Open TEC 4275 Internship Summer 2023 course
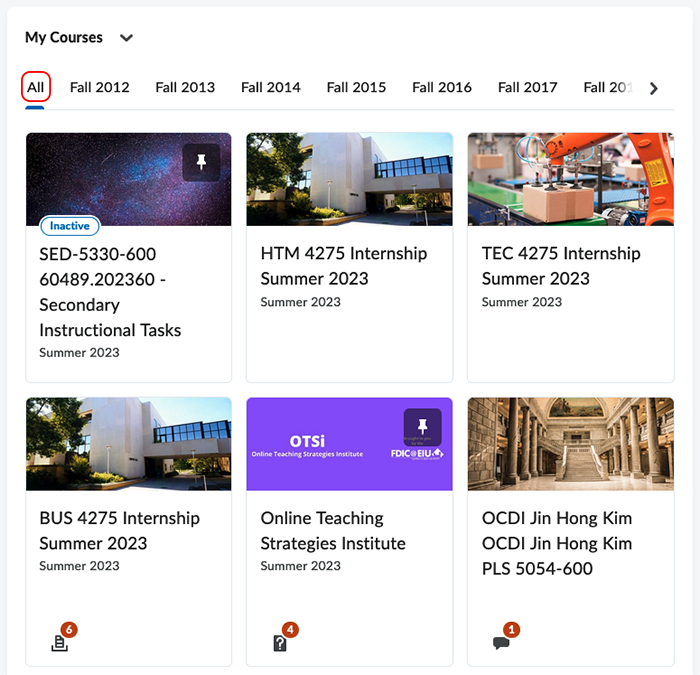Image resolution: width=700 pixels, height=675 pixels. pos(561,266)
